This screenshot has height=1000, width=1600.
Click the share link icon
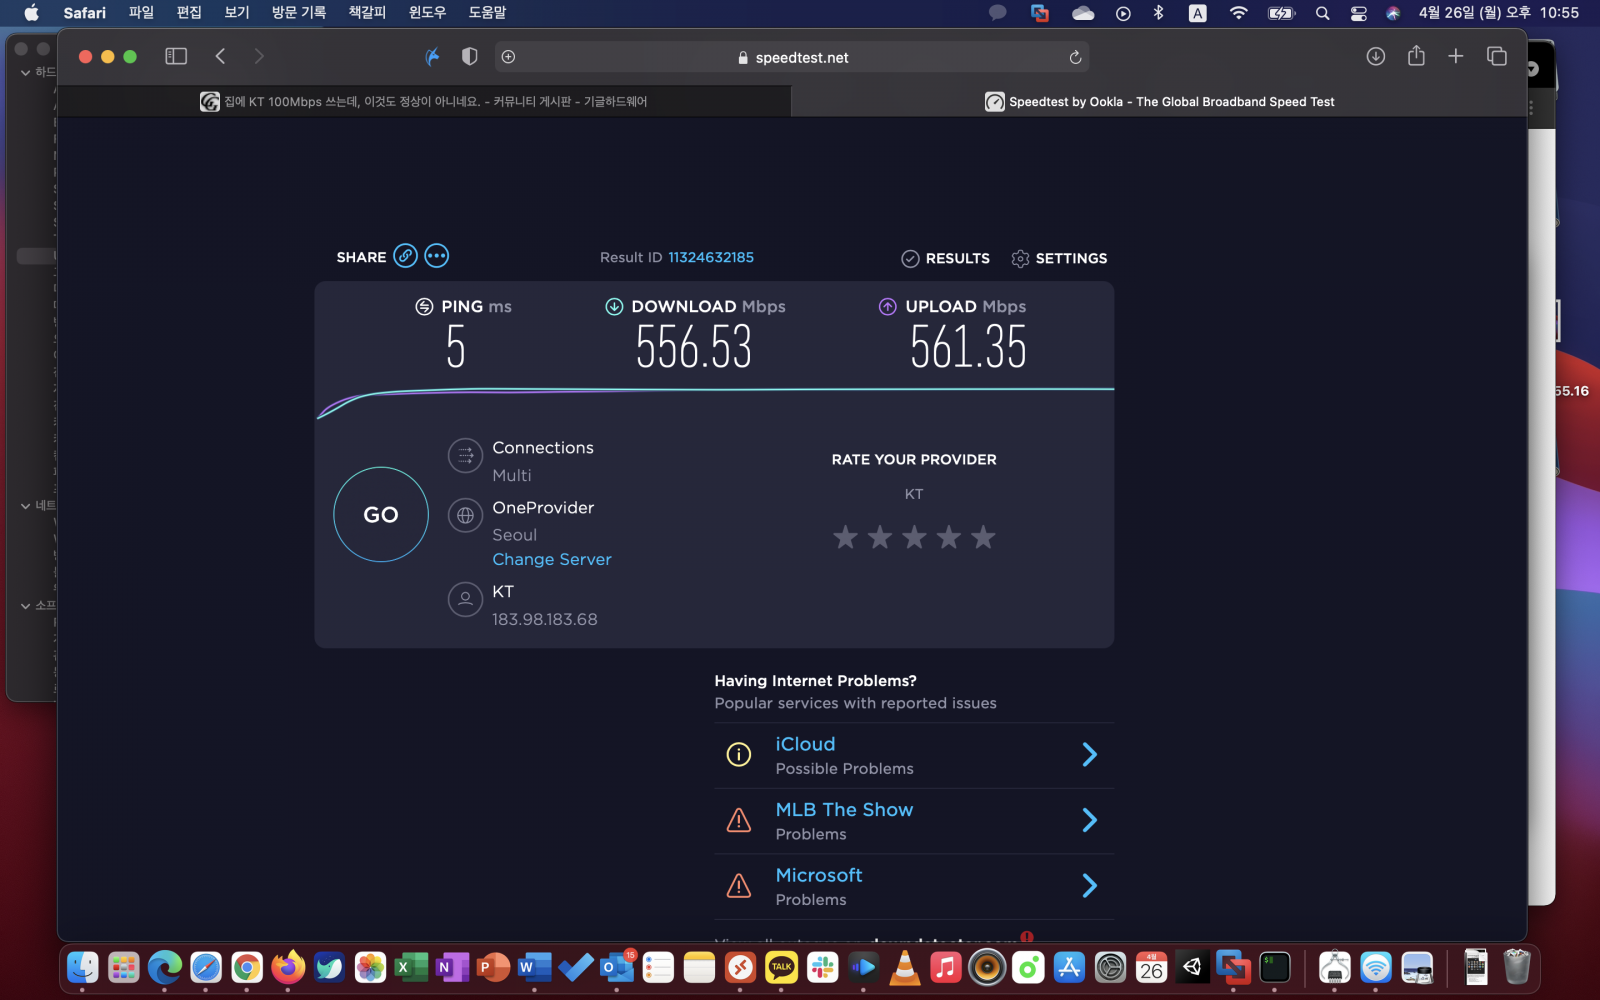405,256
